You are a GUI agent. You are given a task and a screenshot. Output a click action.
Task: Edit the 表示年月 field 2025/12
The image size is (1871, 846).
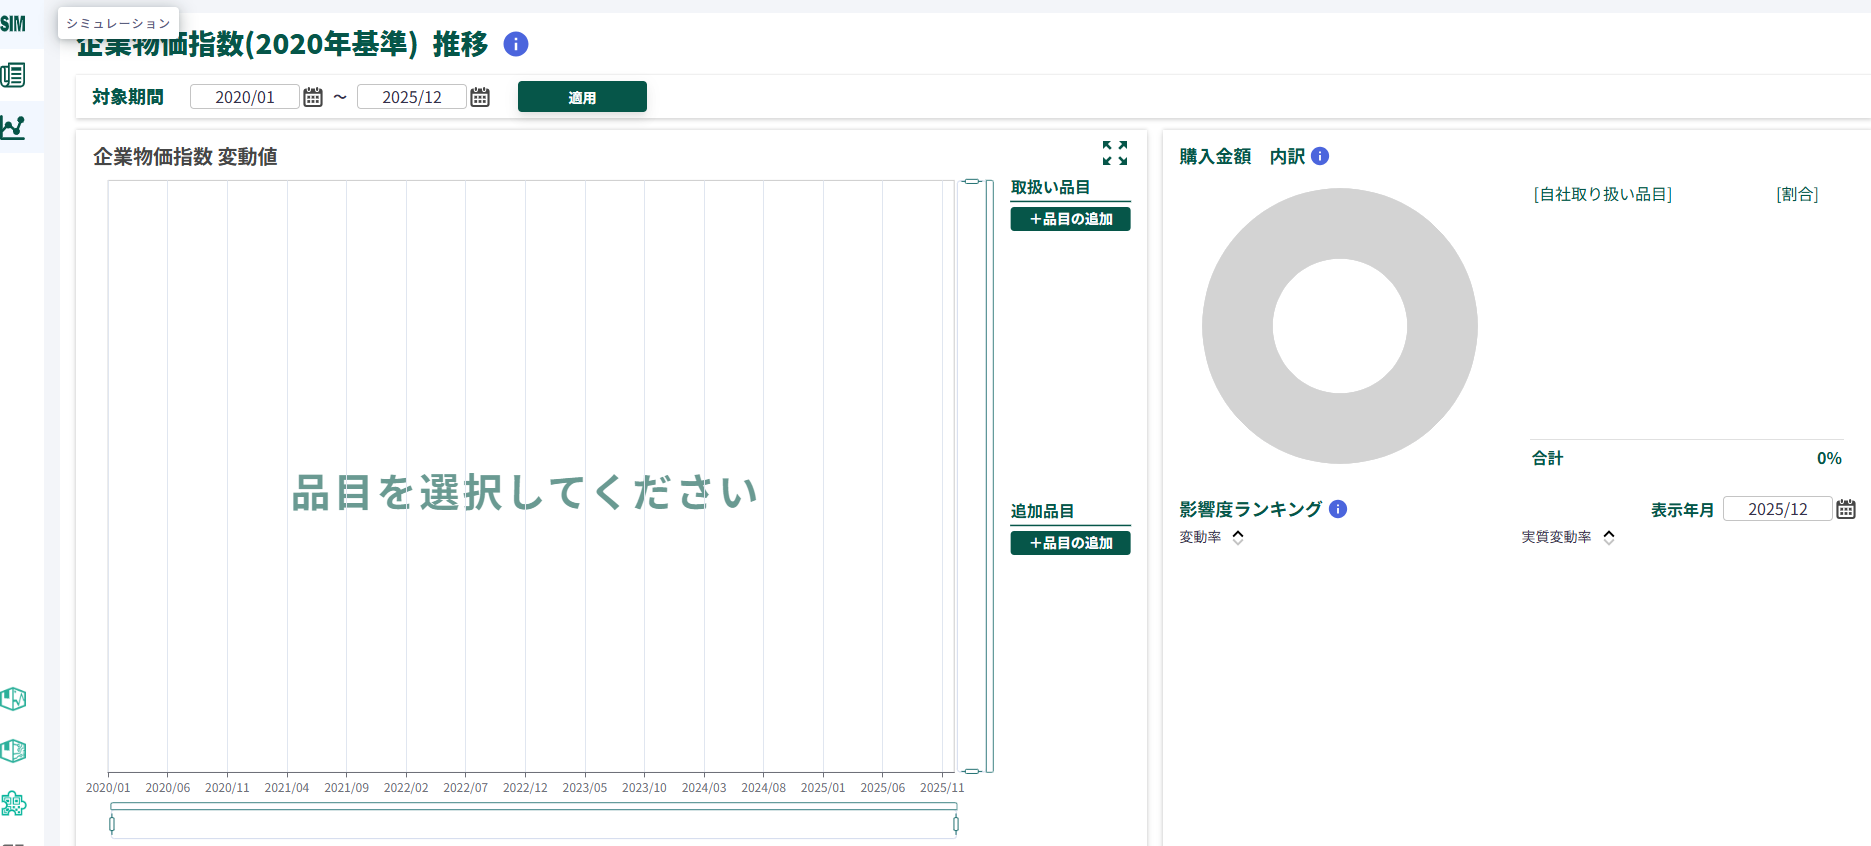pyautogui.click(x=1778, y=509)
